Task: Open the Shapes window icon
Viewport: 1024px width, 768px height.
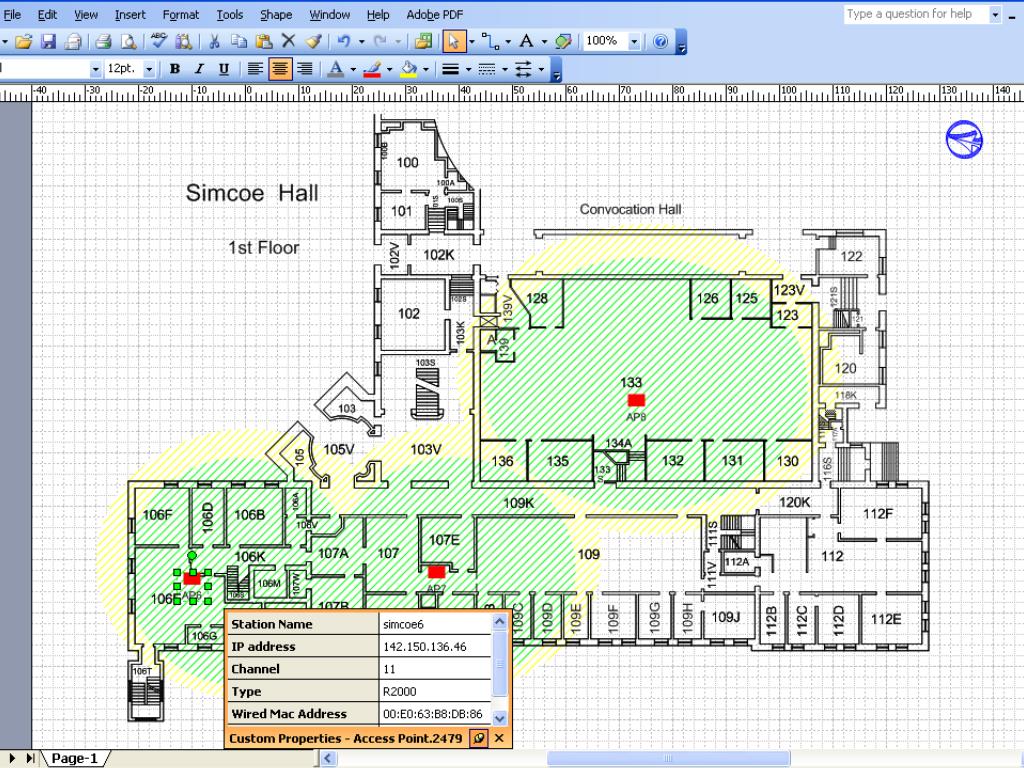Action: click(423, 42)
